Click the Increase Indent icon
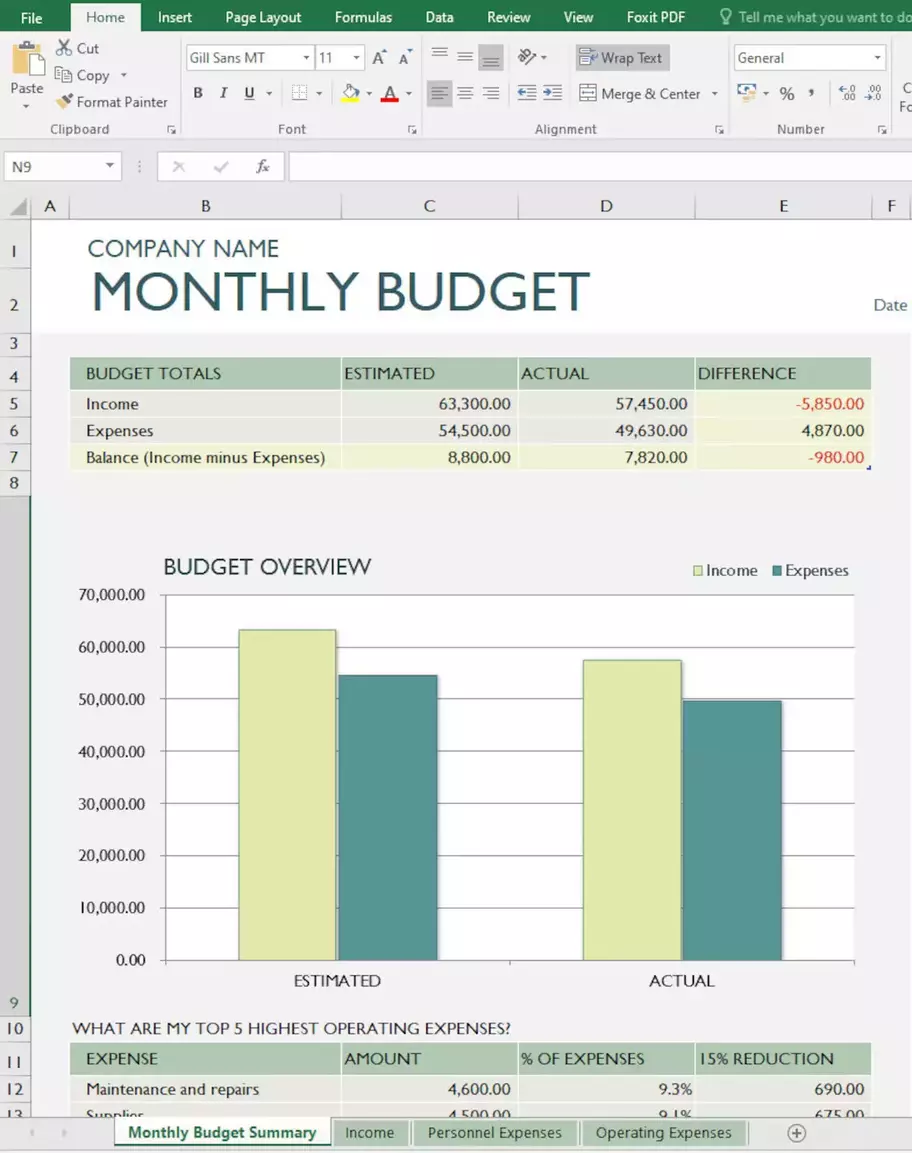The width and height of the screenshot is (912, 1153). point(557,93)
